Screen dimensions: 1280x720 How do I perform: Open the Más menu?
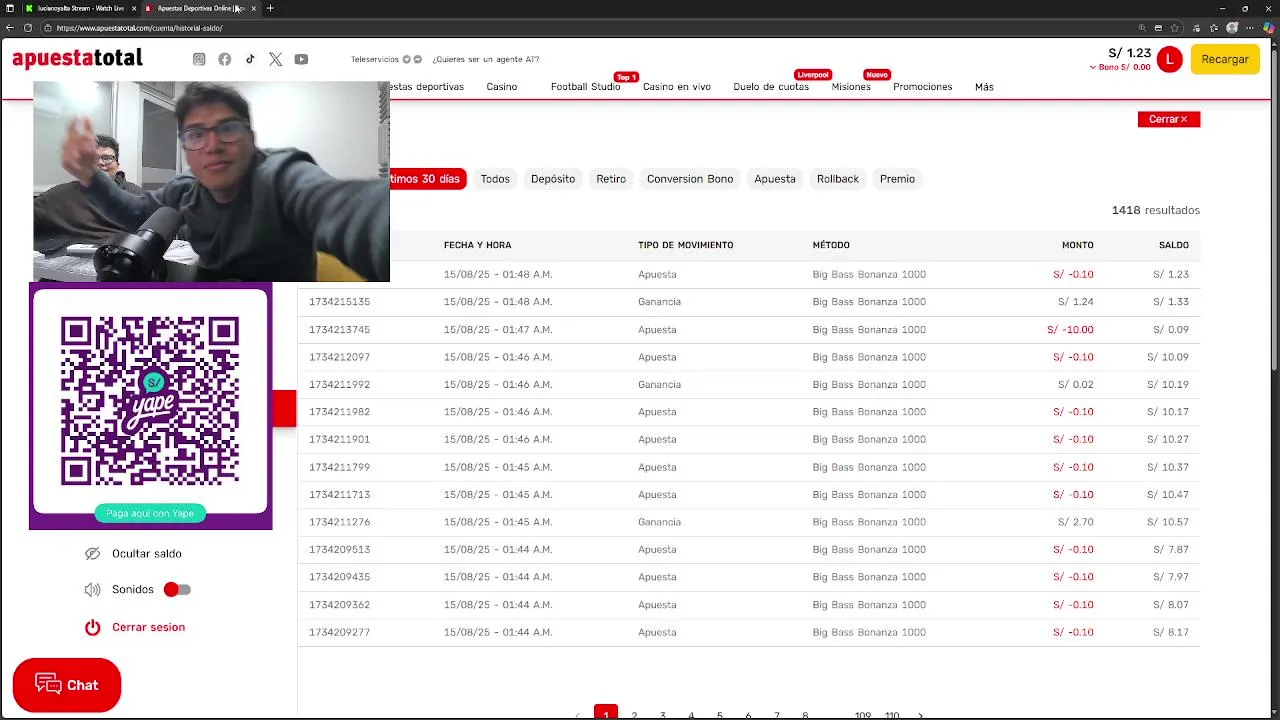click(984, 87)
